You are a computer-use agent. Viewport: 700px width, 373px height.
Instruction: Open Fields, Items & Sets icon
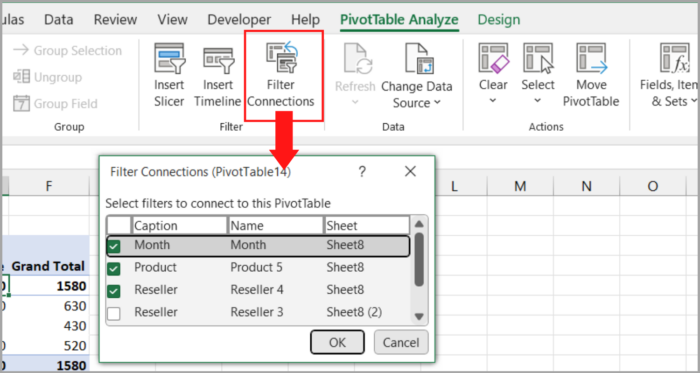(675, 58)
